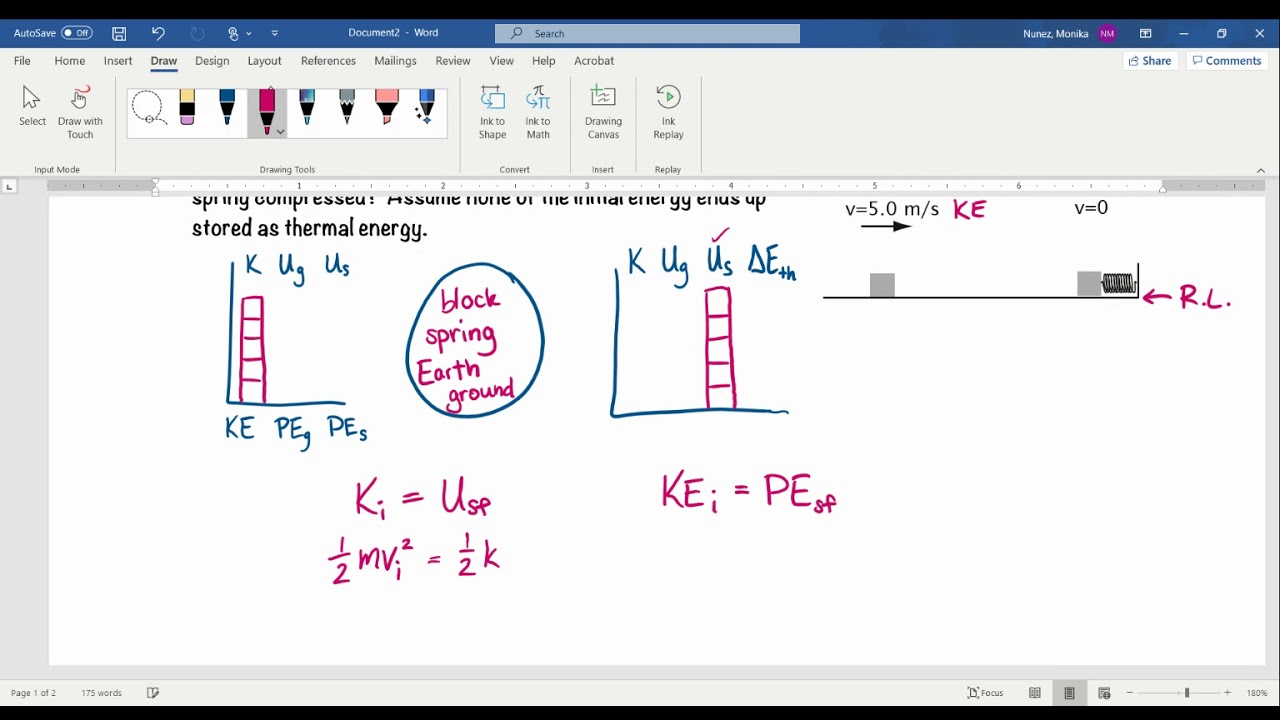The image size is (1280, 720).
Task: Select the Eraser tool
Action: tap(187, 107)
